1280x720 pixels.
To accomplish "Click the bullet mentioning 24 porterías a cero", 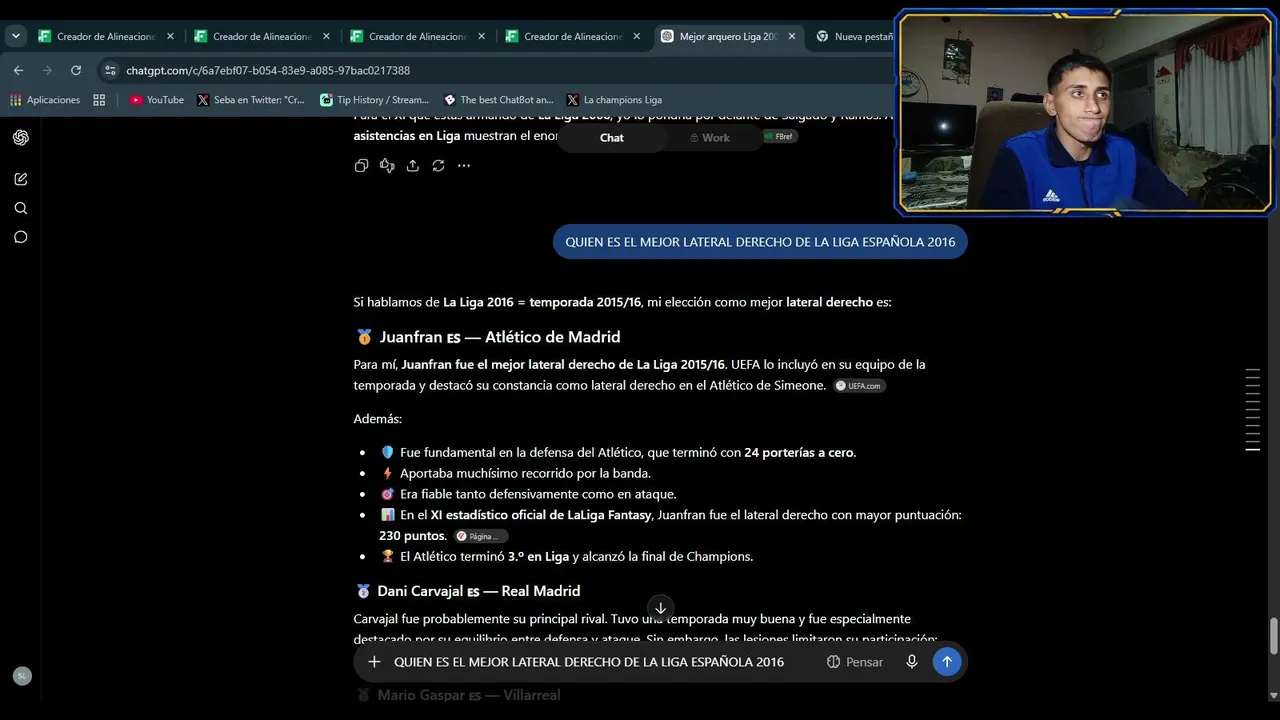I will [618, 453].
